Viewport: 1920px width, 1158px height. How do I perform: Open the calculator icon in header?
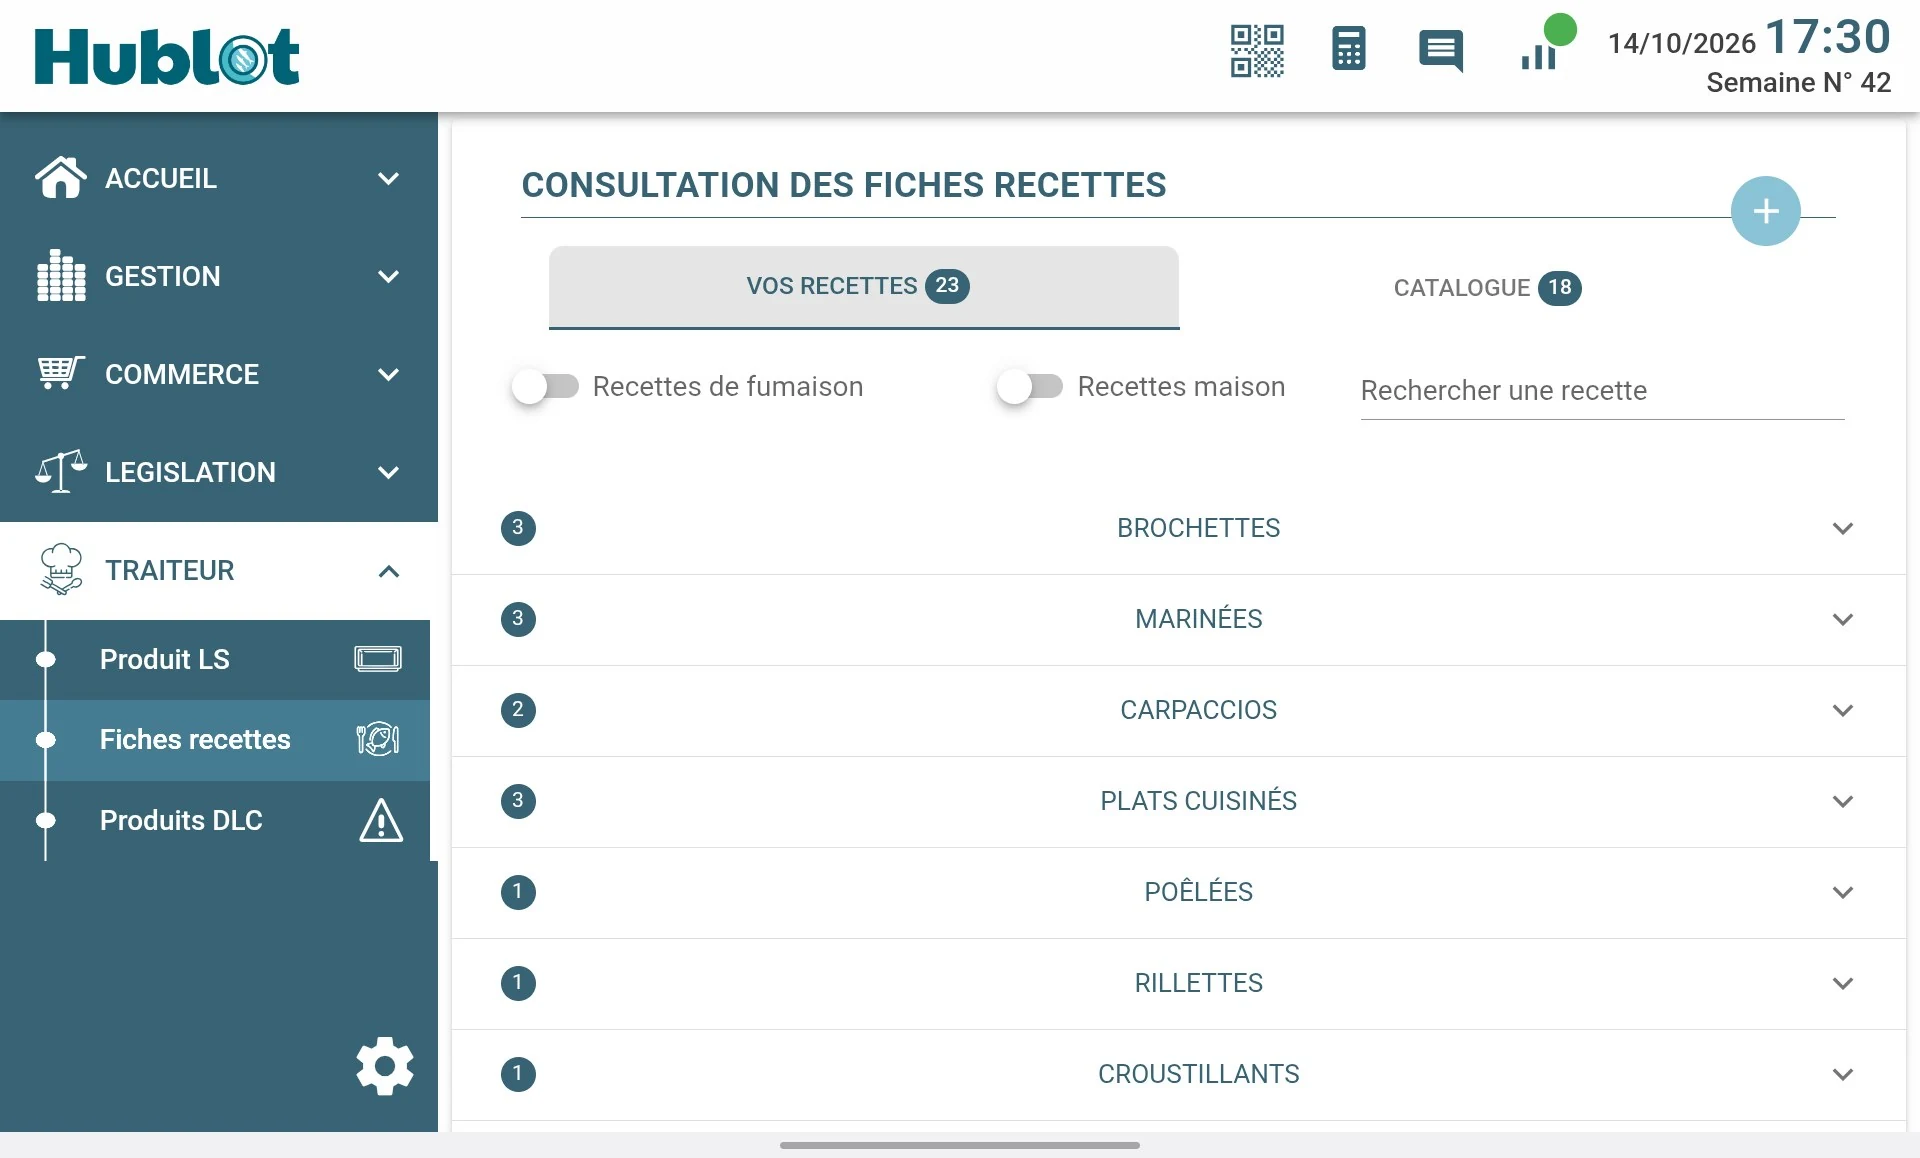point(1348,49)
